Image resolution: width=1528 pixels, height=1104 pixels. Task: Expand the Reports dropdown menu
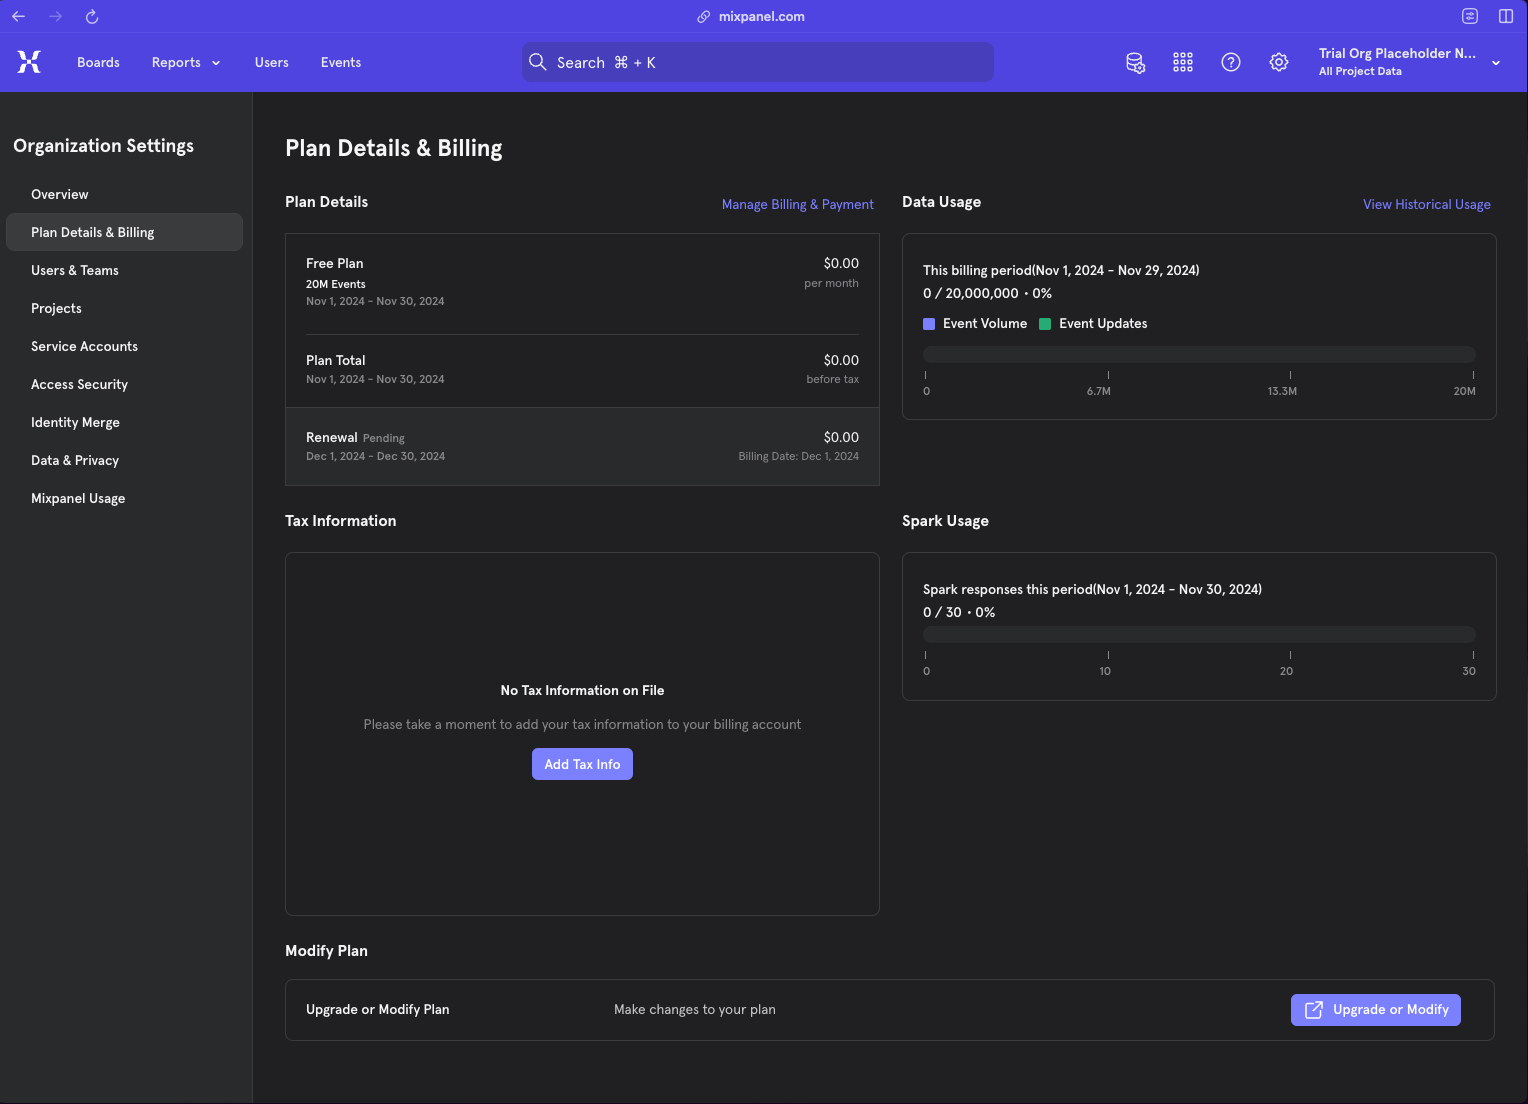(186, 62)
